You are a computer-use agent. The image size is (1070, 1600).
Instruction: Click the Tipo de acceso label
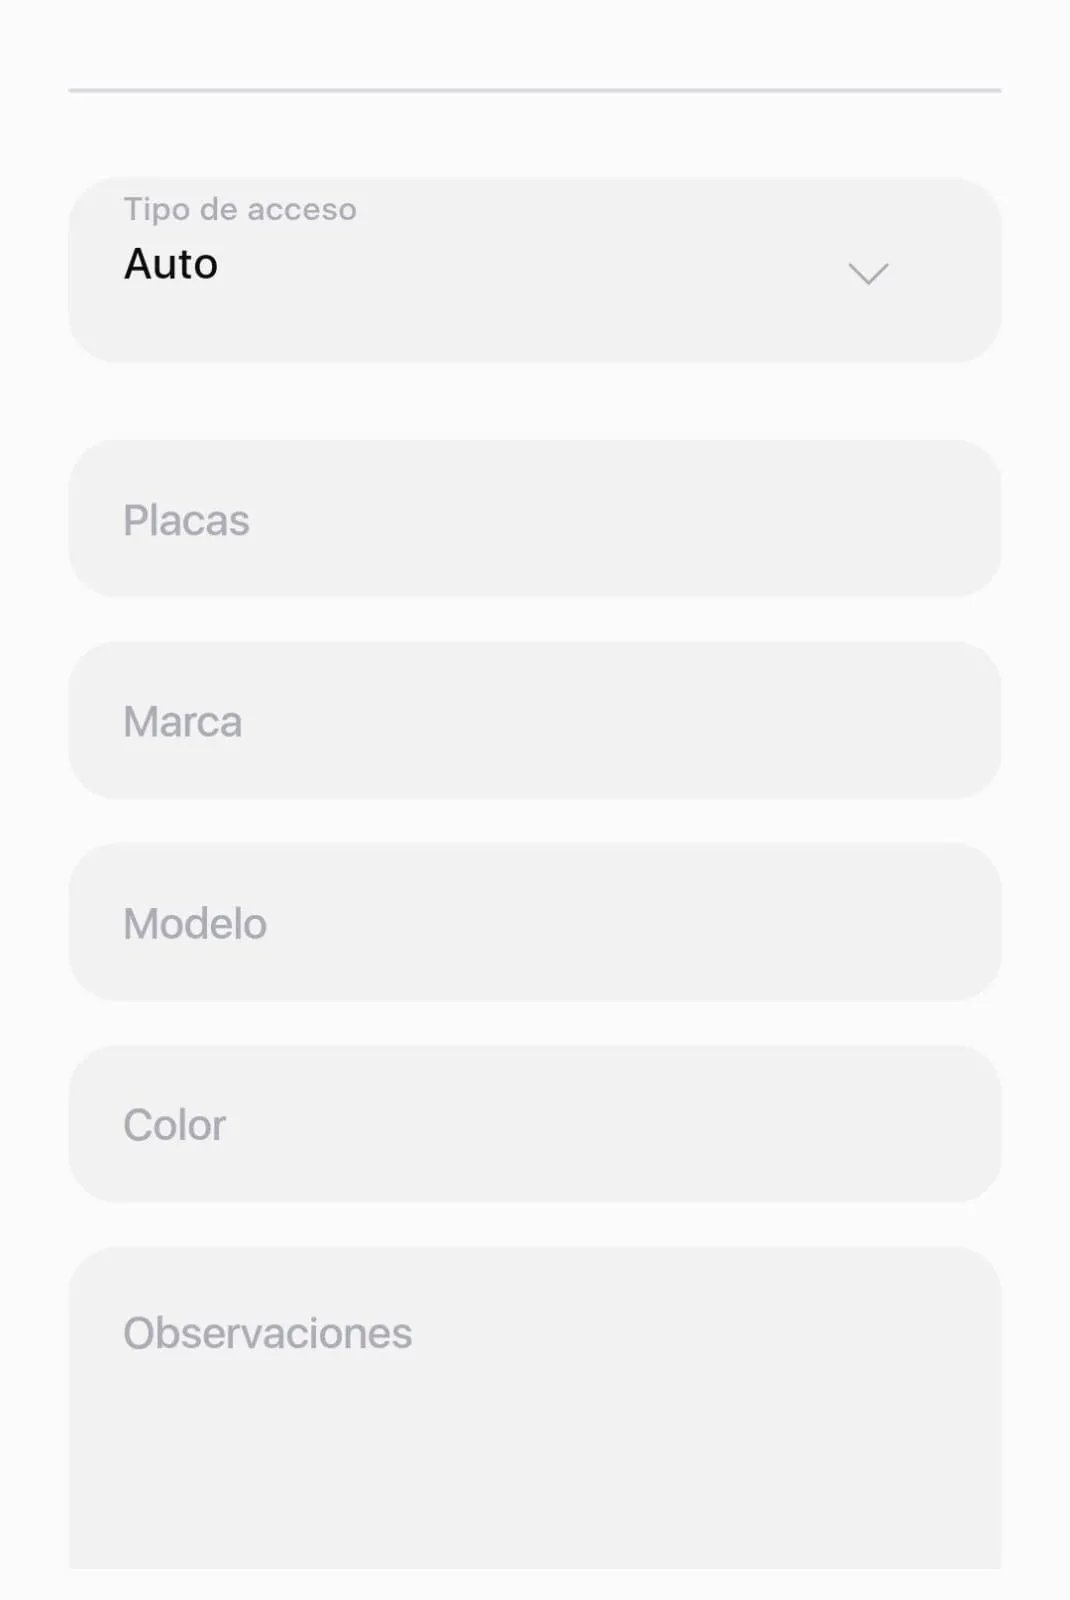coord(240,209)
